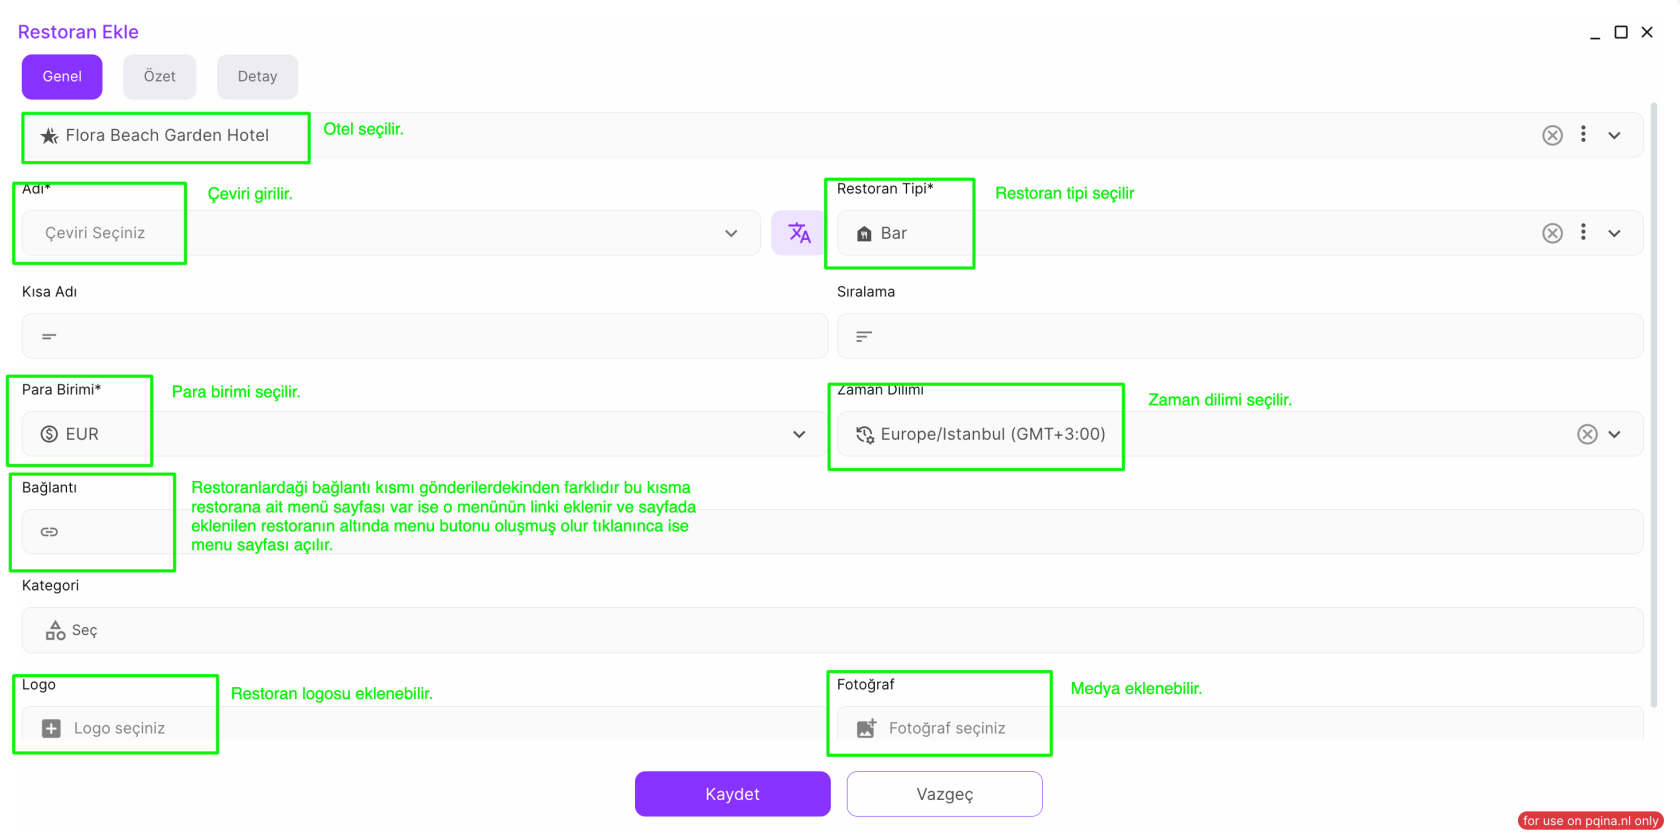Viewport: 1680px width, 840px height.
Task: Click the add logo plus icon
Action: point(51,729)
